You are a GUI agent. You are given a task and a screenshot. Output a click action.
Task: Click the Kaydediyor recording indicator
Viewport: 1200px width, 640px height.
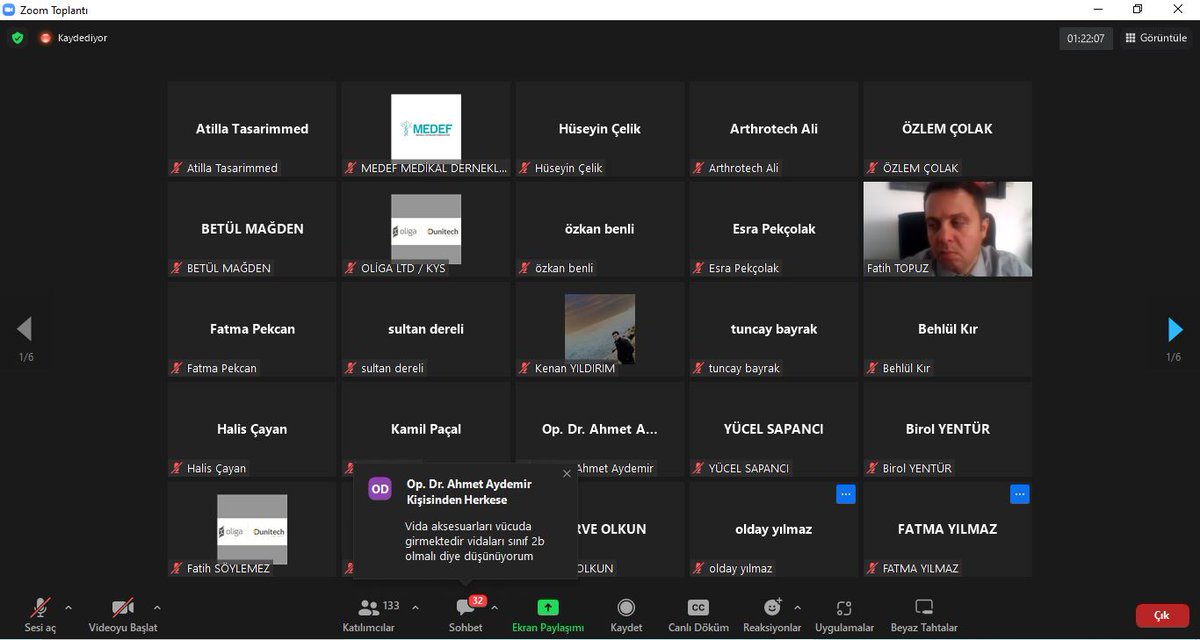73,38
